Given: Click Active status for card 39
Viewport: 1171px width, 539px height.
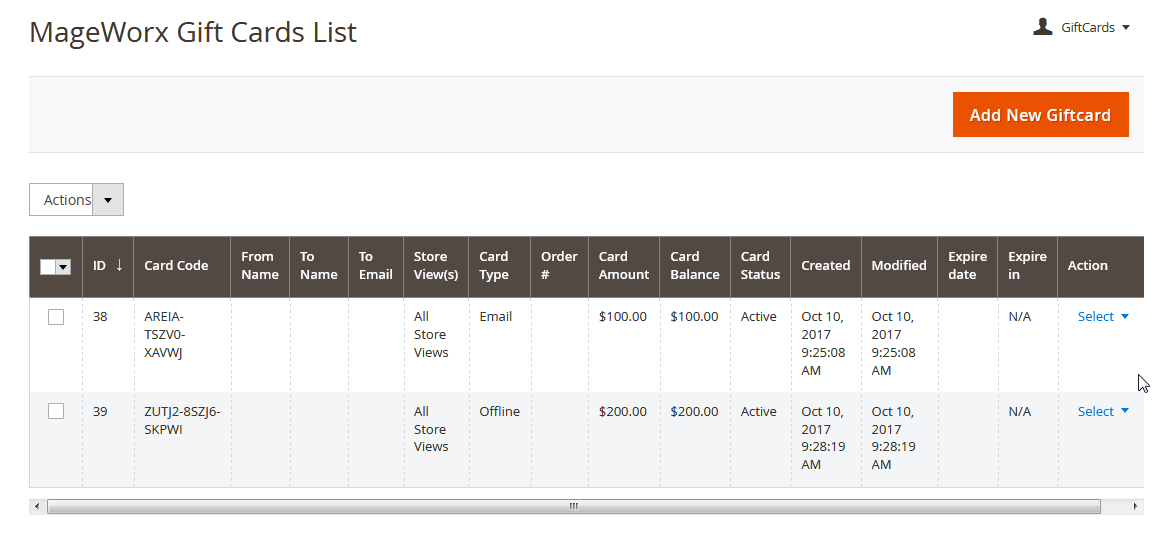Looking at the screenshot, I should pos(759,411).
